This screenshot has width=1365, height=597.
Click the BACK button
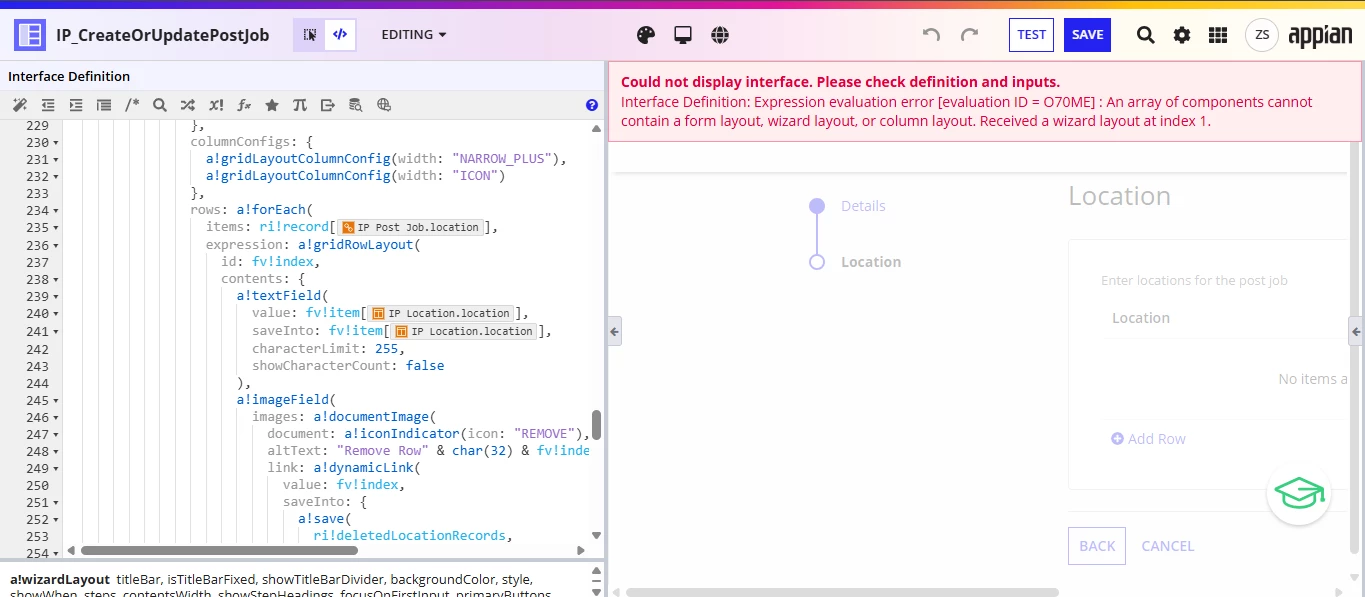click(1097, 546)
